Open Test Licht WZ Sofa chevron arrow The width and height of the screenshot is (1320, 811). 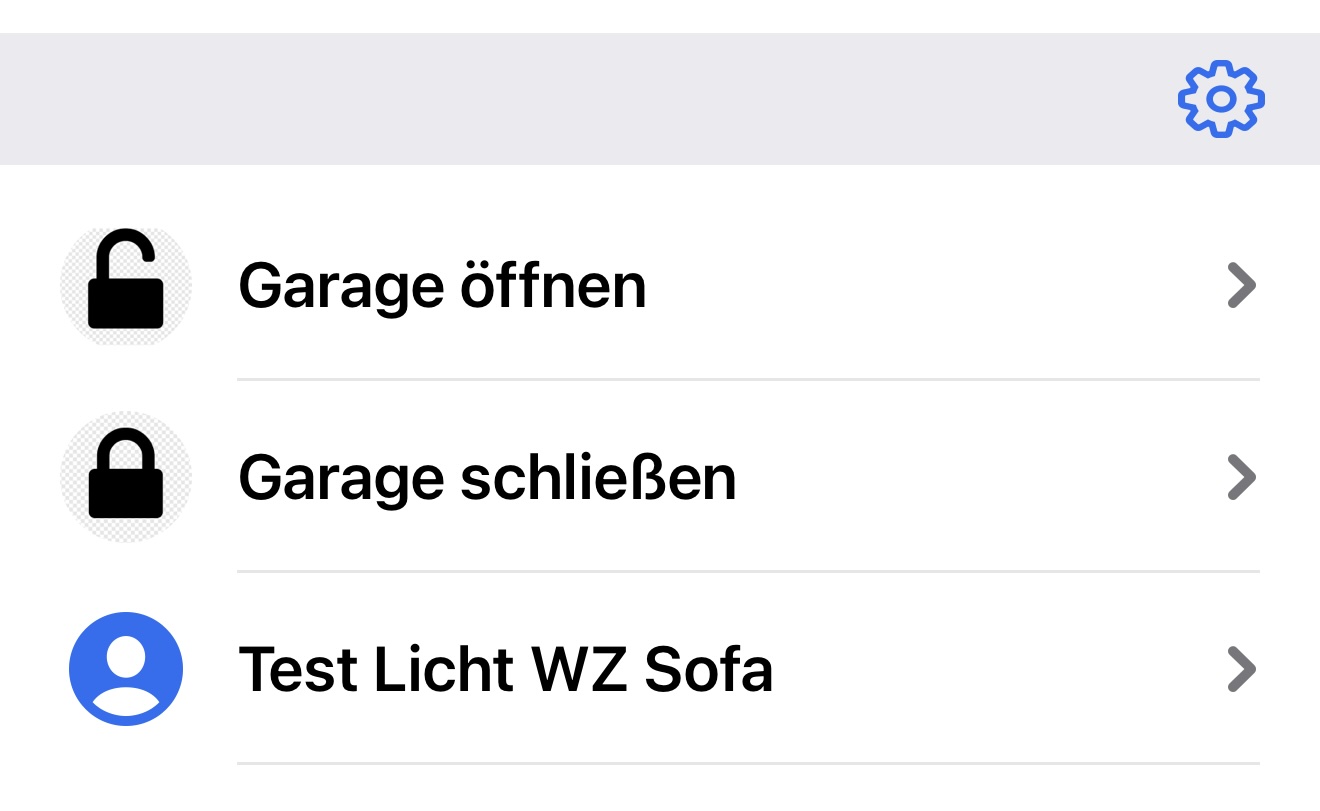tap(1241, 669)
